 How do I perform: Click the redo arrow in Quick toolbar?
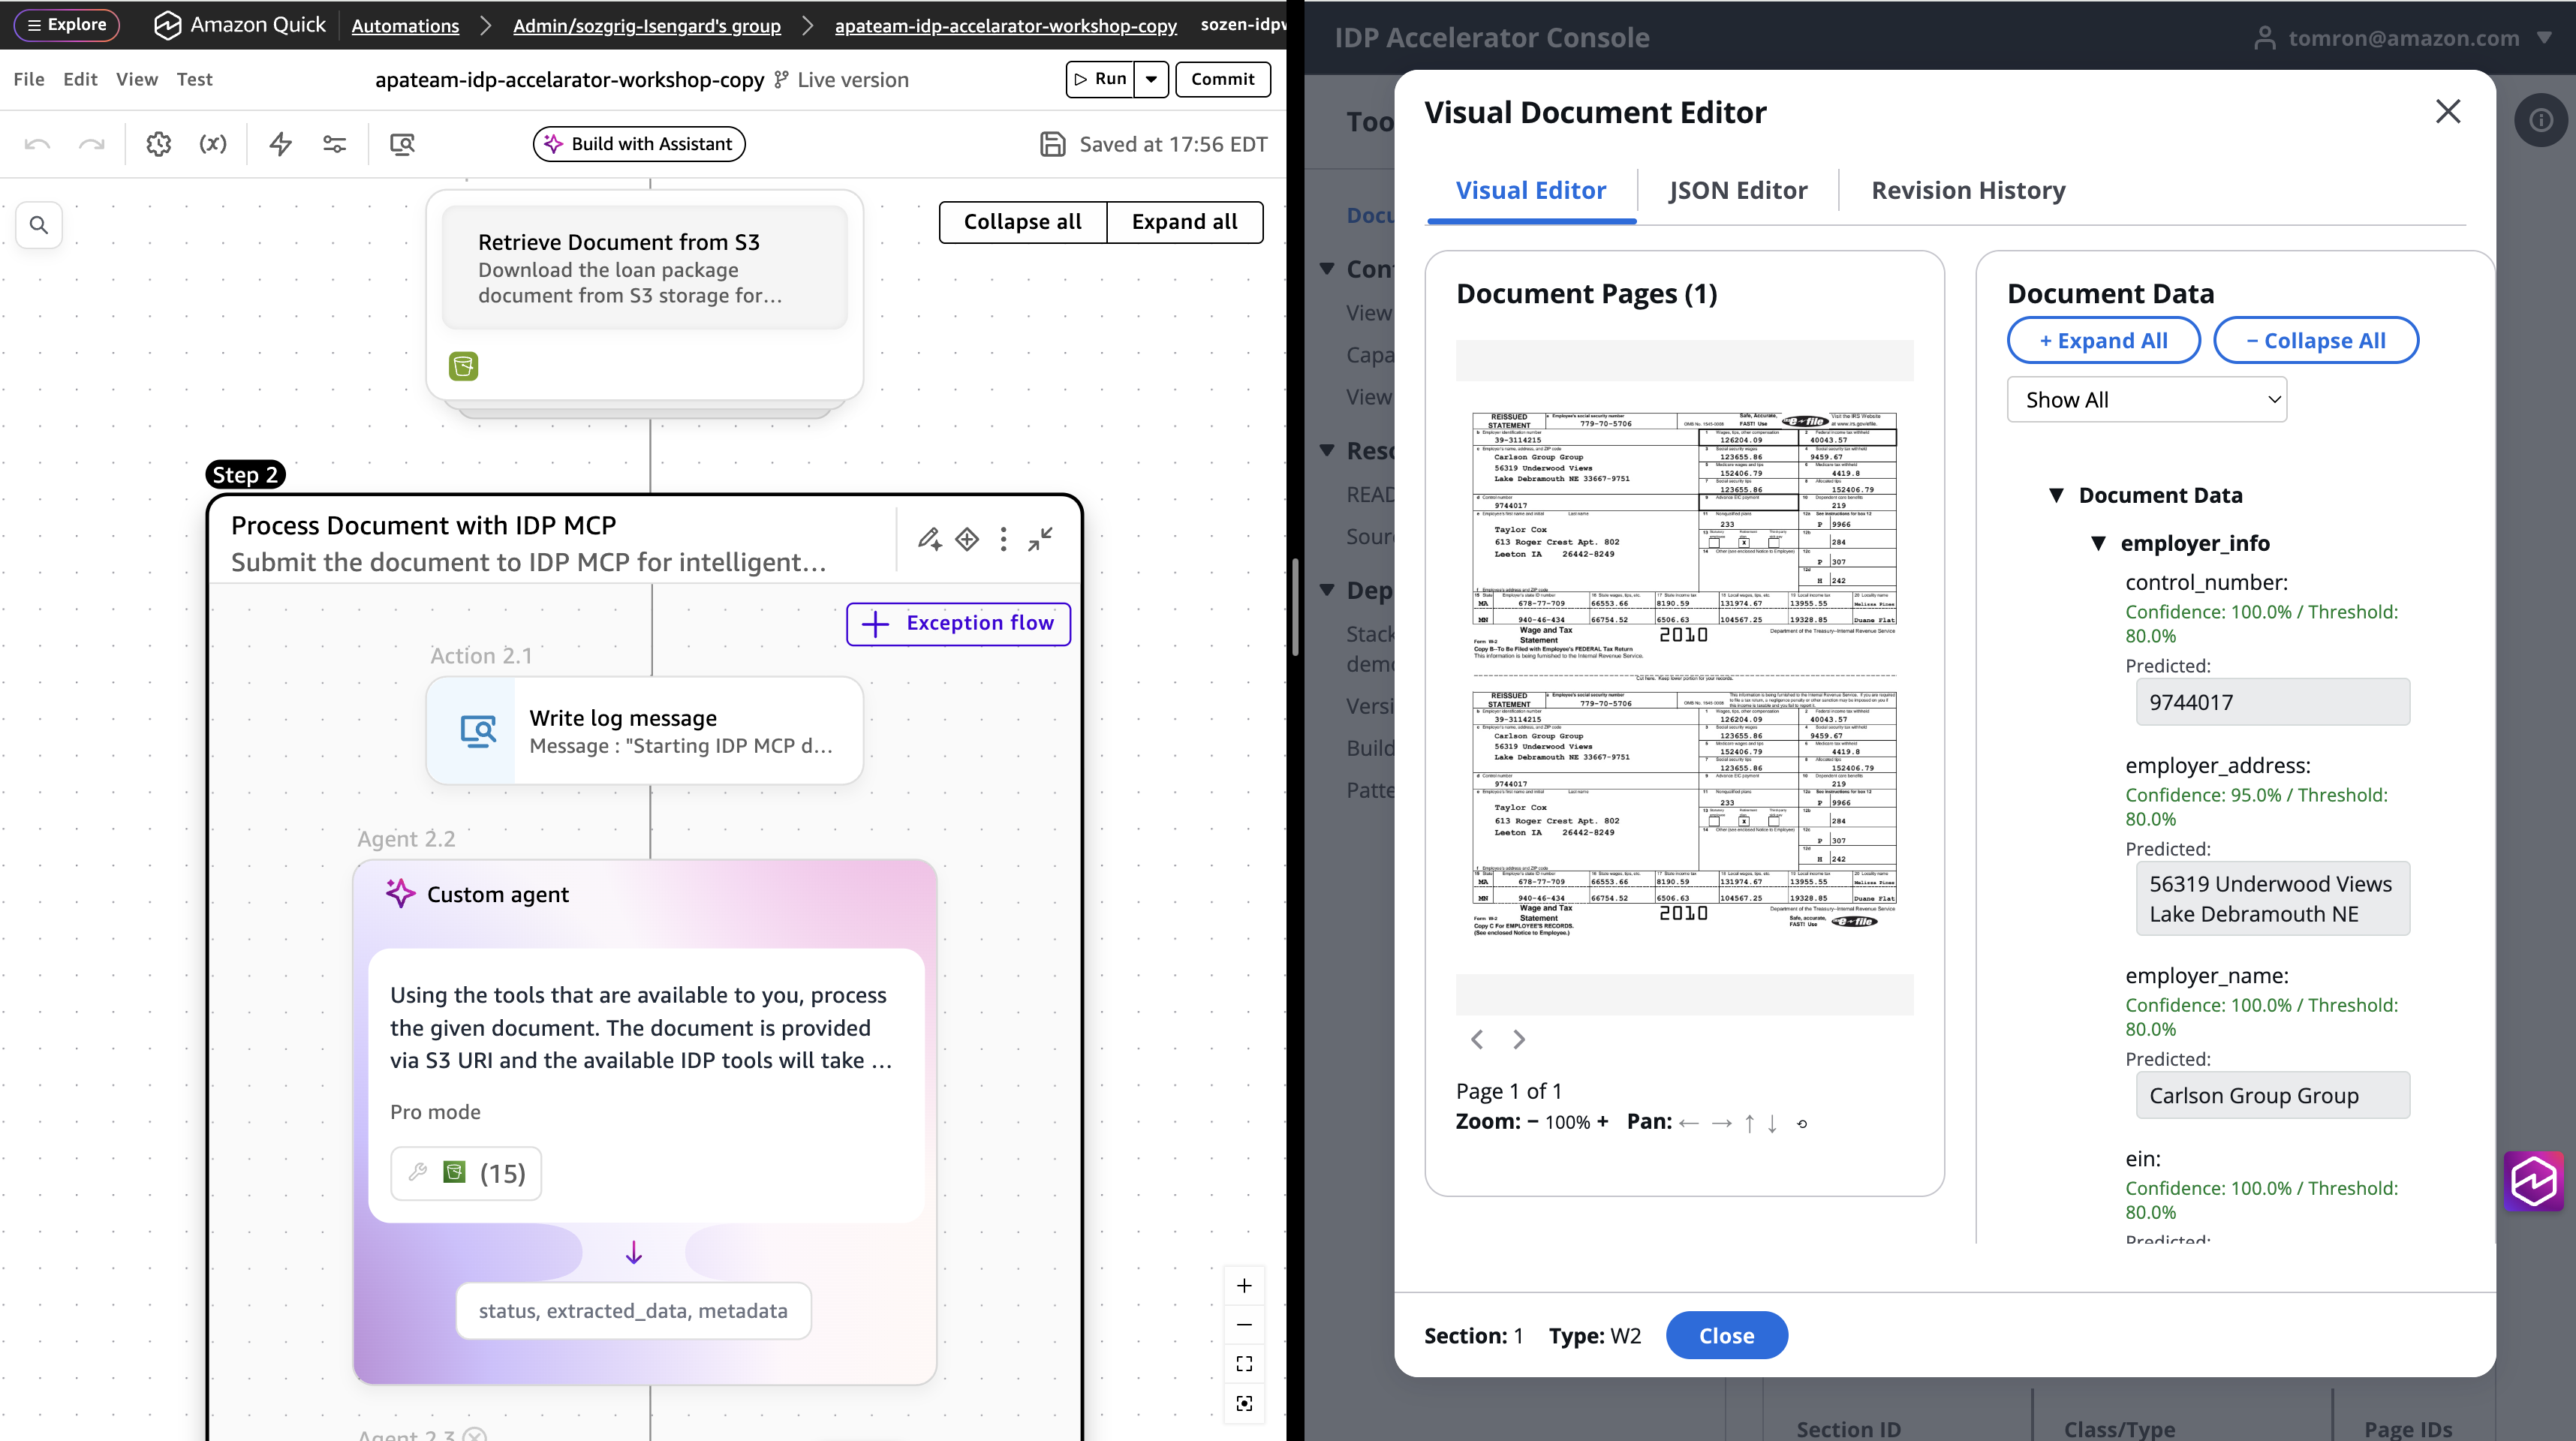tap(92, 145)
